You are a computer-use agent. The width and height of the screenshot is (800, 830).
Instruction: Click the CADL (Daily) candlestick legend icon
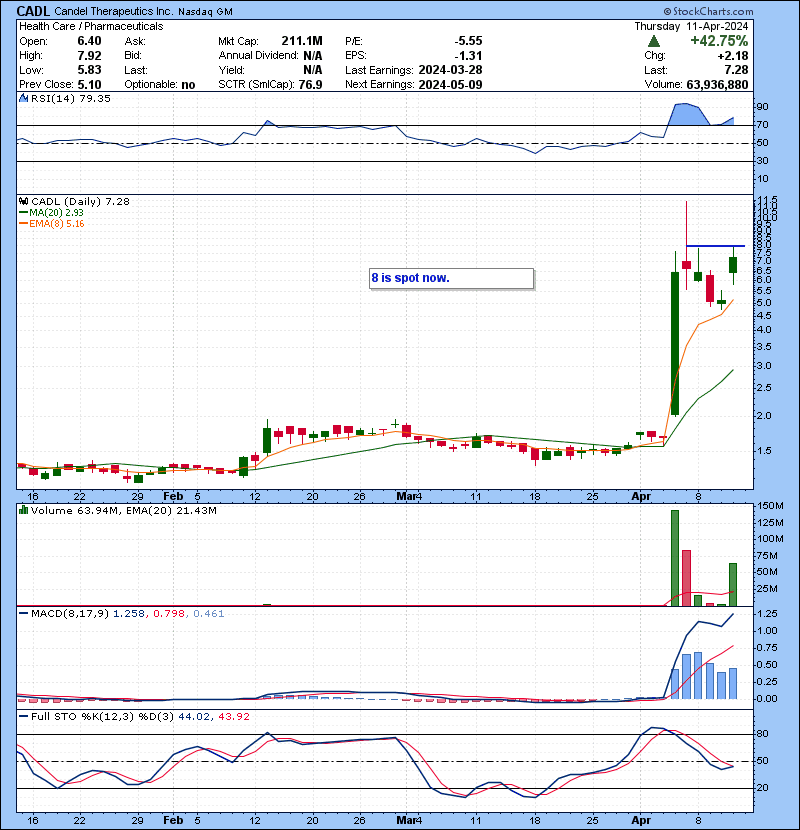[x=23, y=201]
